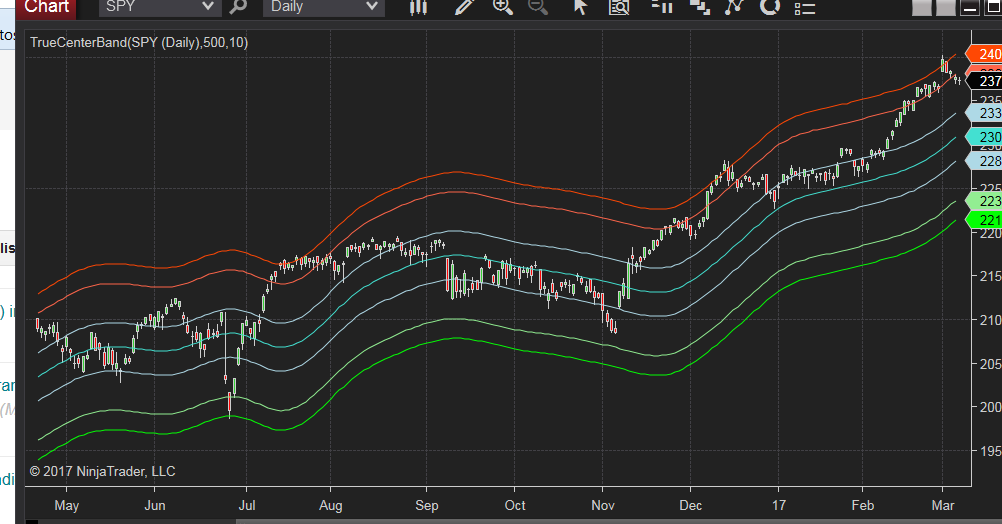This screenshot has height=524, width=1002.
Task: Click the Aug label on time axis
Action: pos(330,505)
